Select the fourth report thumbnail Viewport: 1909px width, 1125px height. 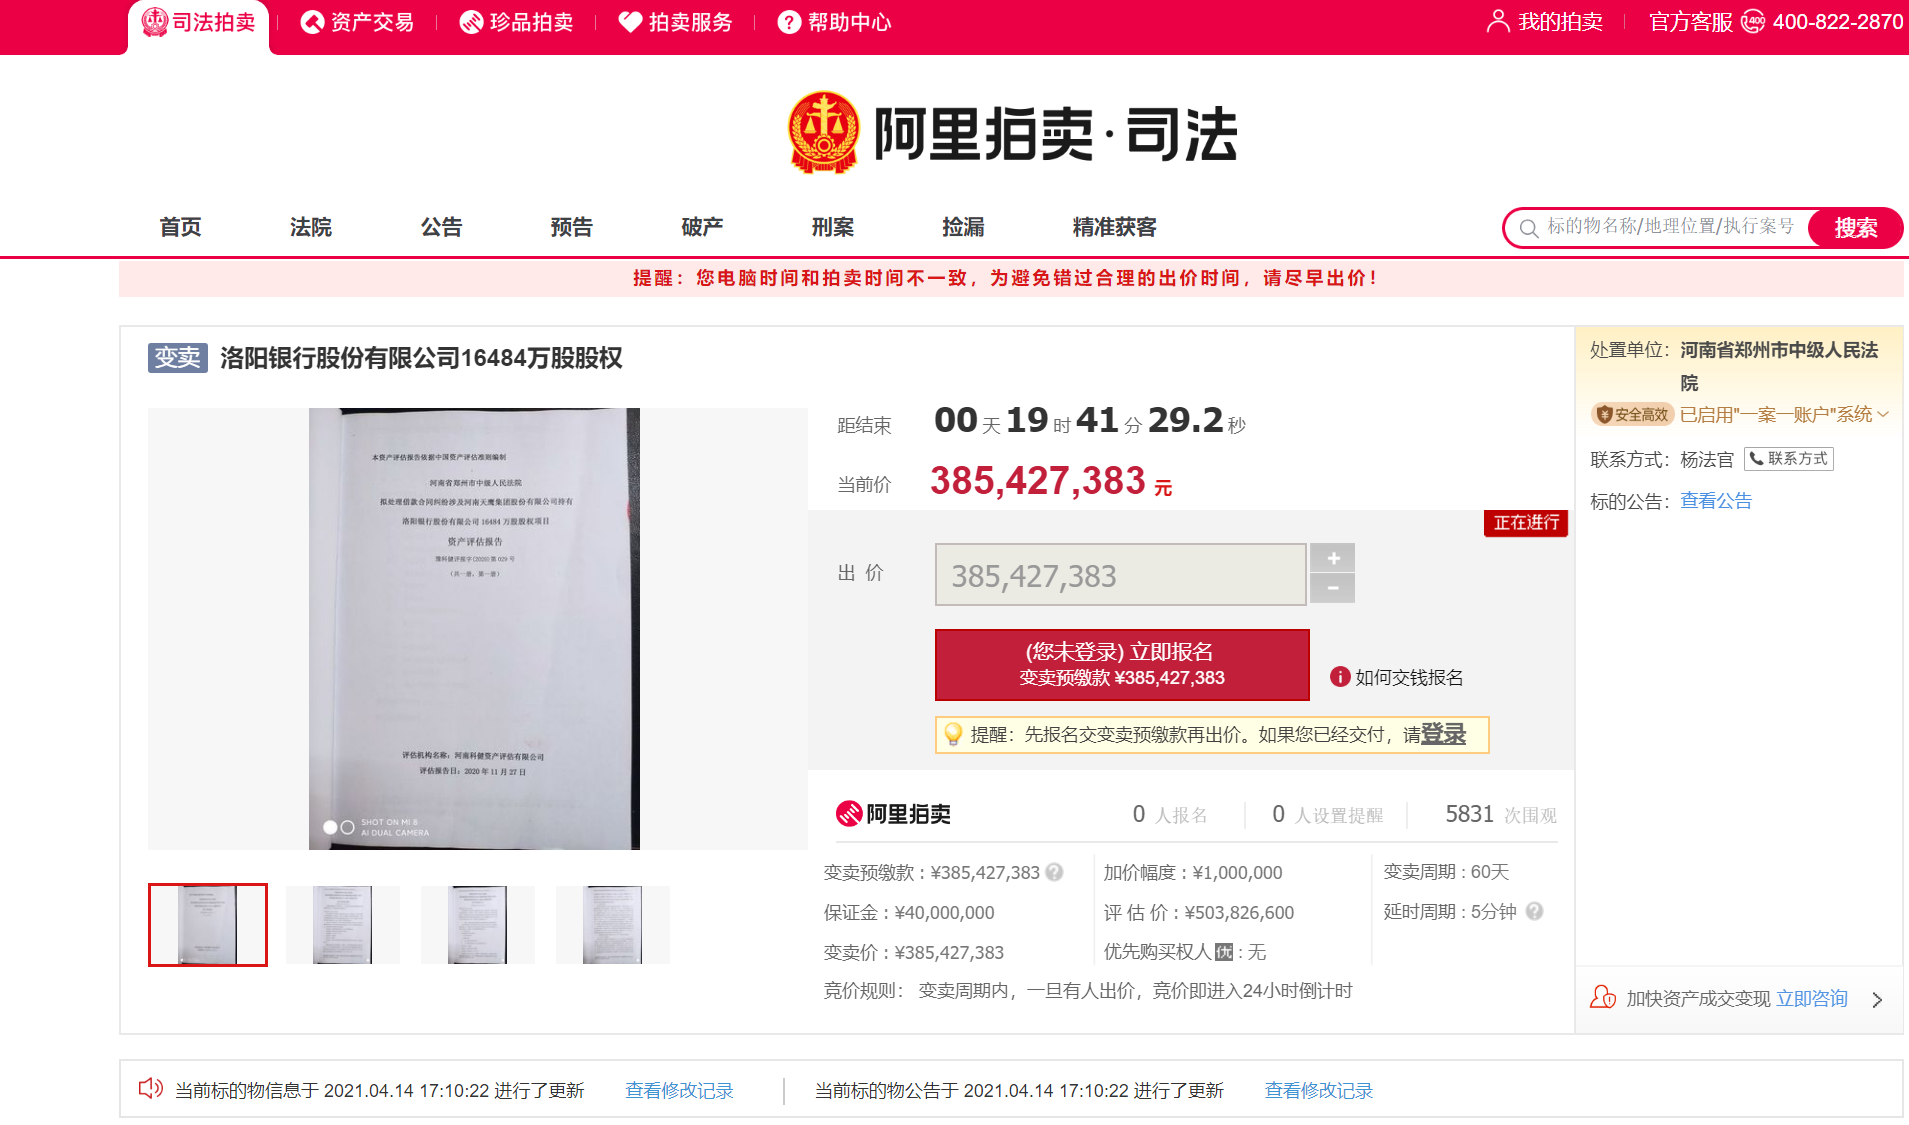point(613,925)
